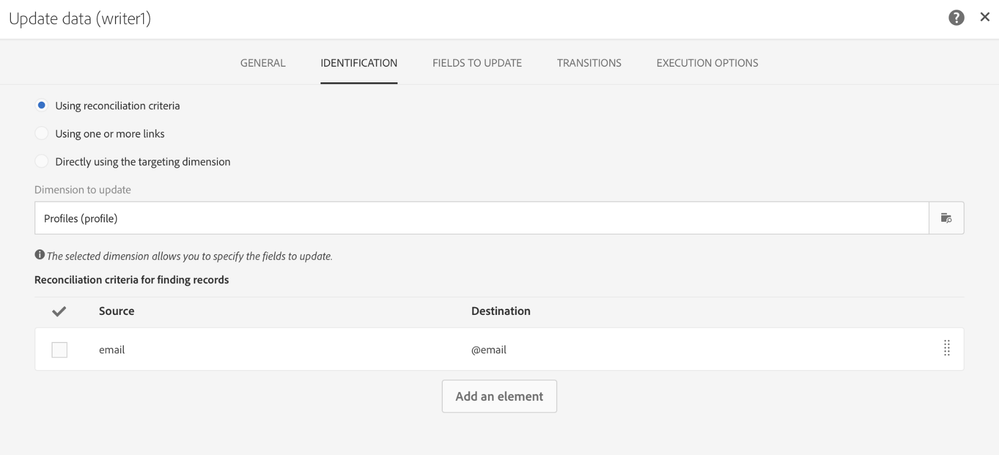Viewport: 999px width, 455px height.
Task: Click the dimension picker icon beside Profiles field
Action: pyautogui.click(x=946, y=218)
